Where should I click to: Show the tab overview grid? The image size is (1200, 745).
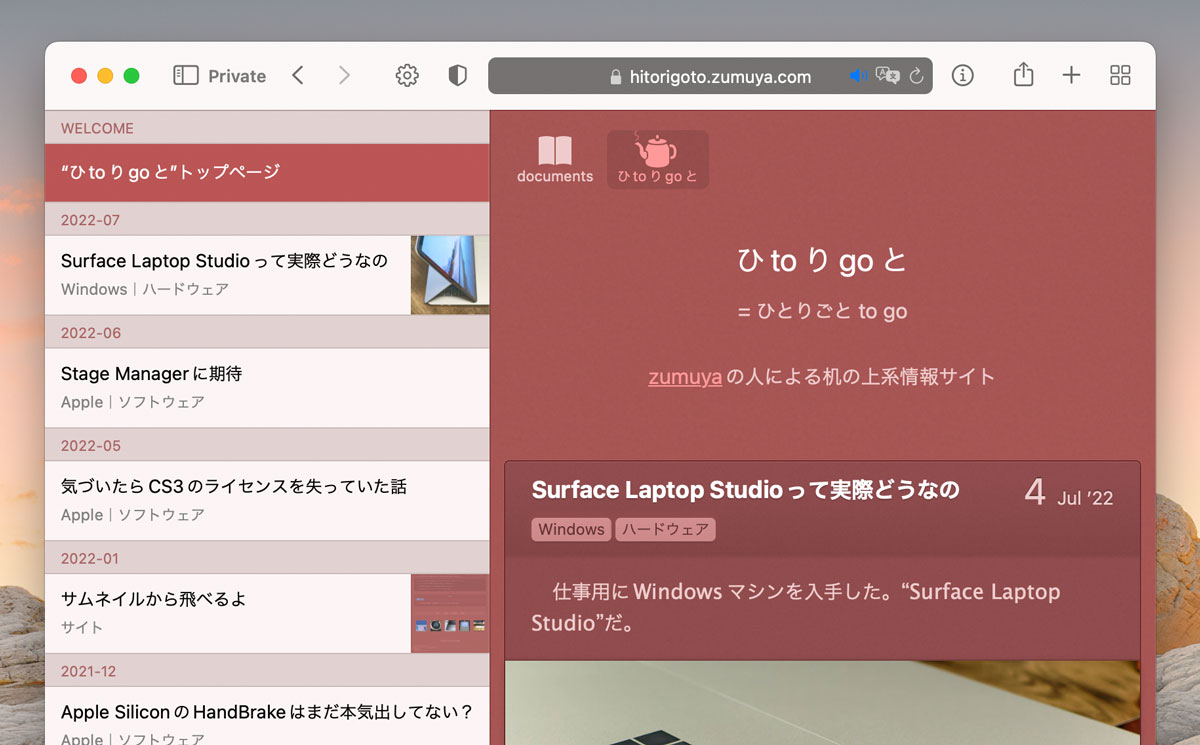pyautogui.click(x=1120, y=75)
